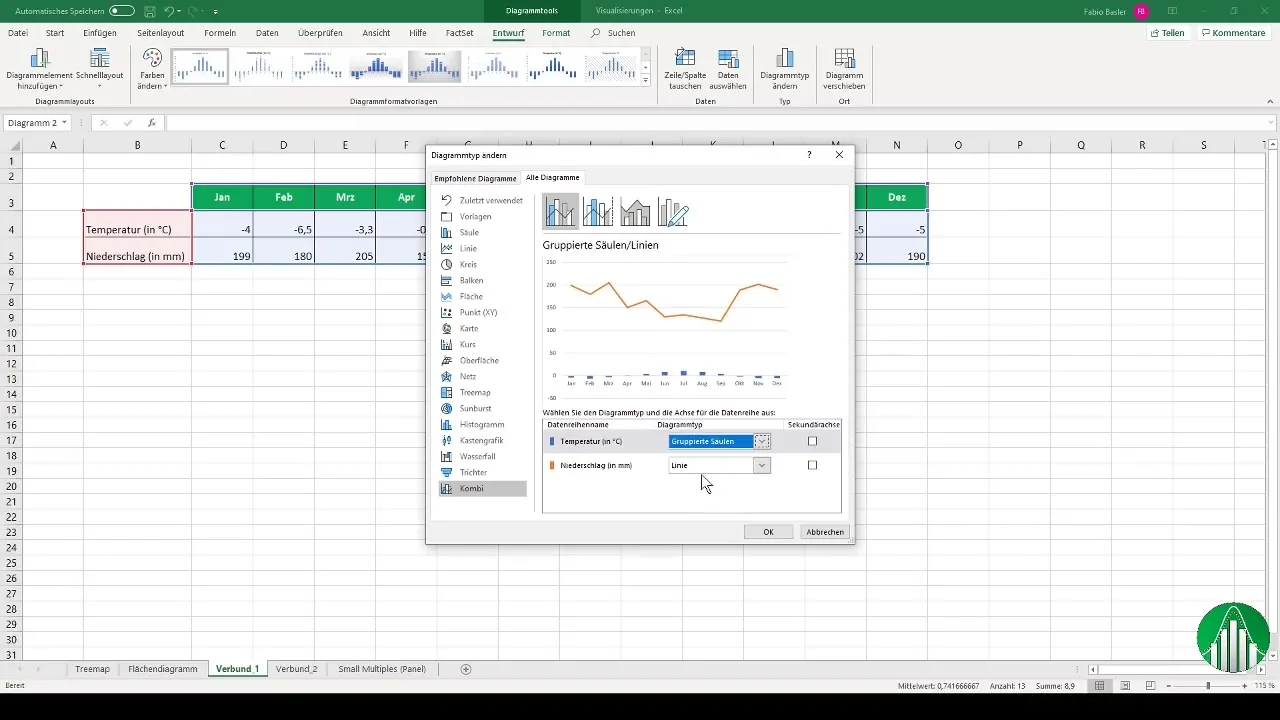This screenshot has width=1280, height=720.
Task: Click the zoom in plus button
Action: click(x=1246, y=686)
